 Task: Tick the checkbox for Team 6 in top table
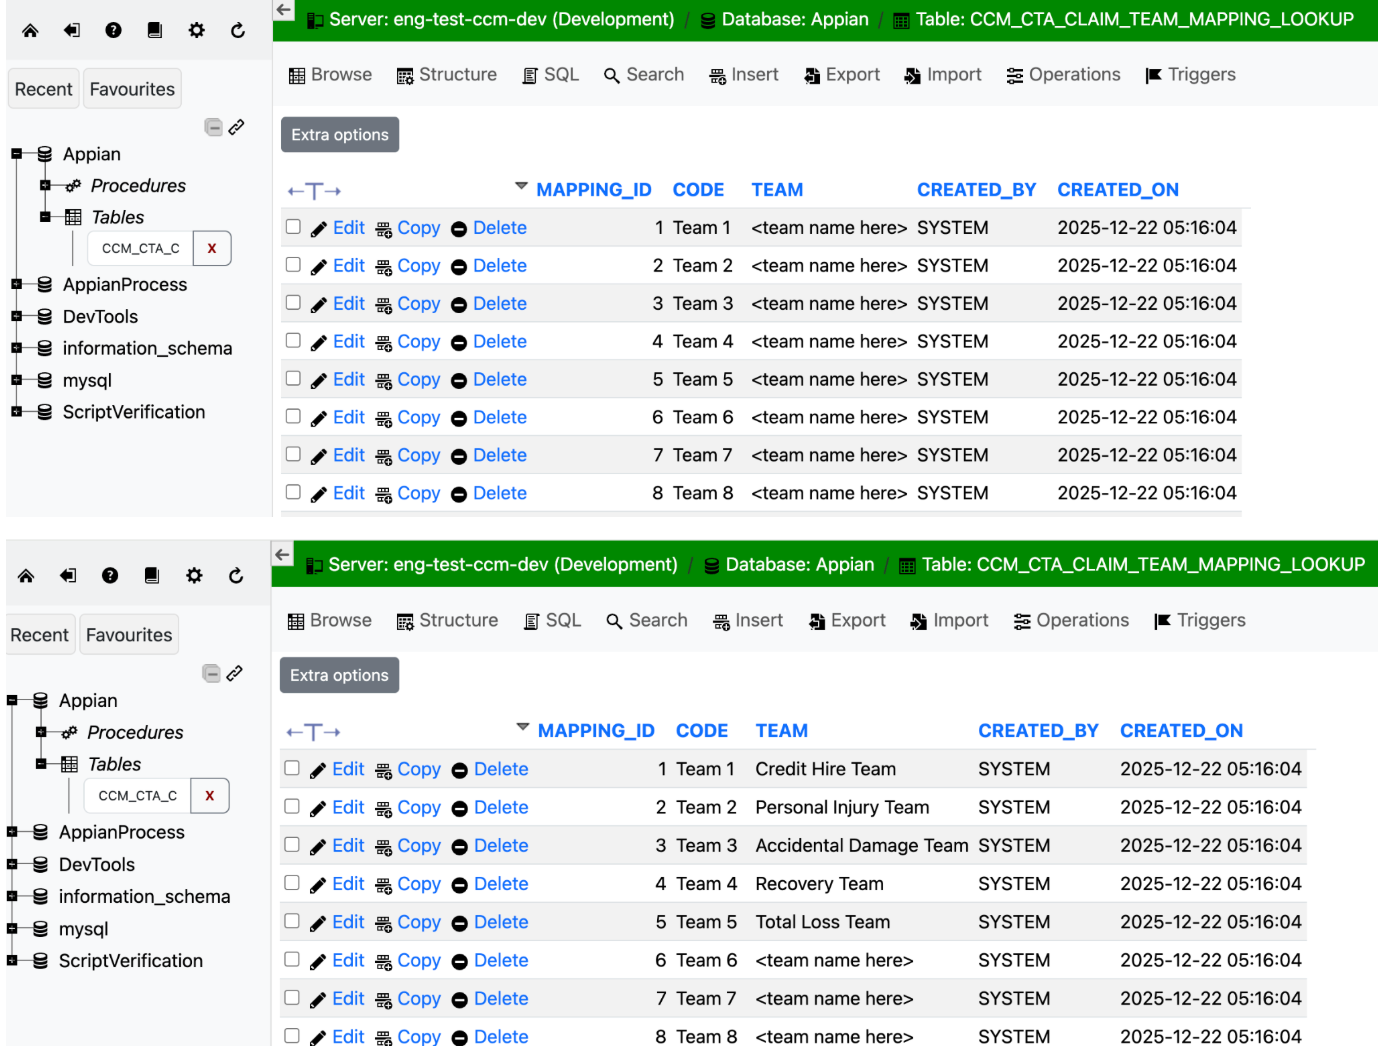click(x=293, y=417)
